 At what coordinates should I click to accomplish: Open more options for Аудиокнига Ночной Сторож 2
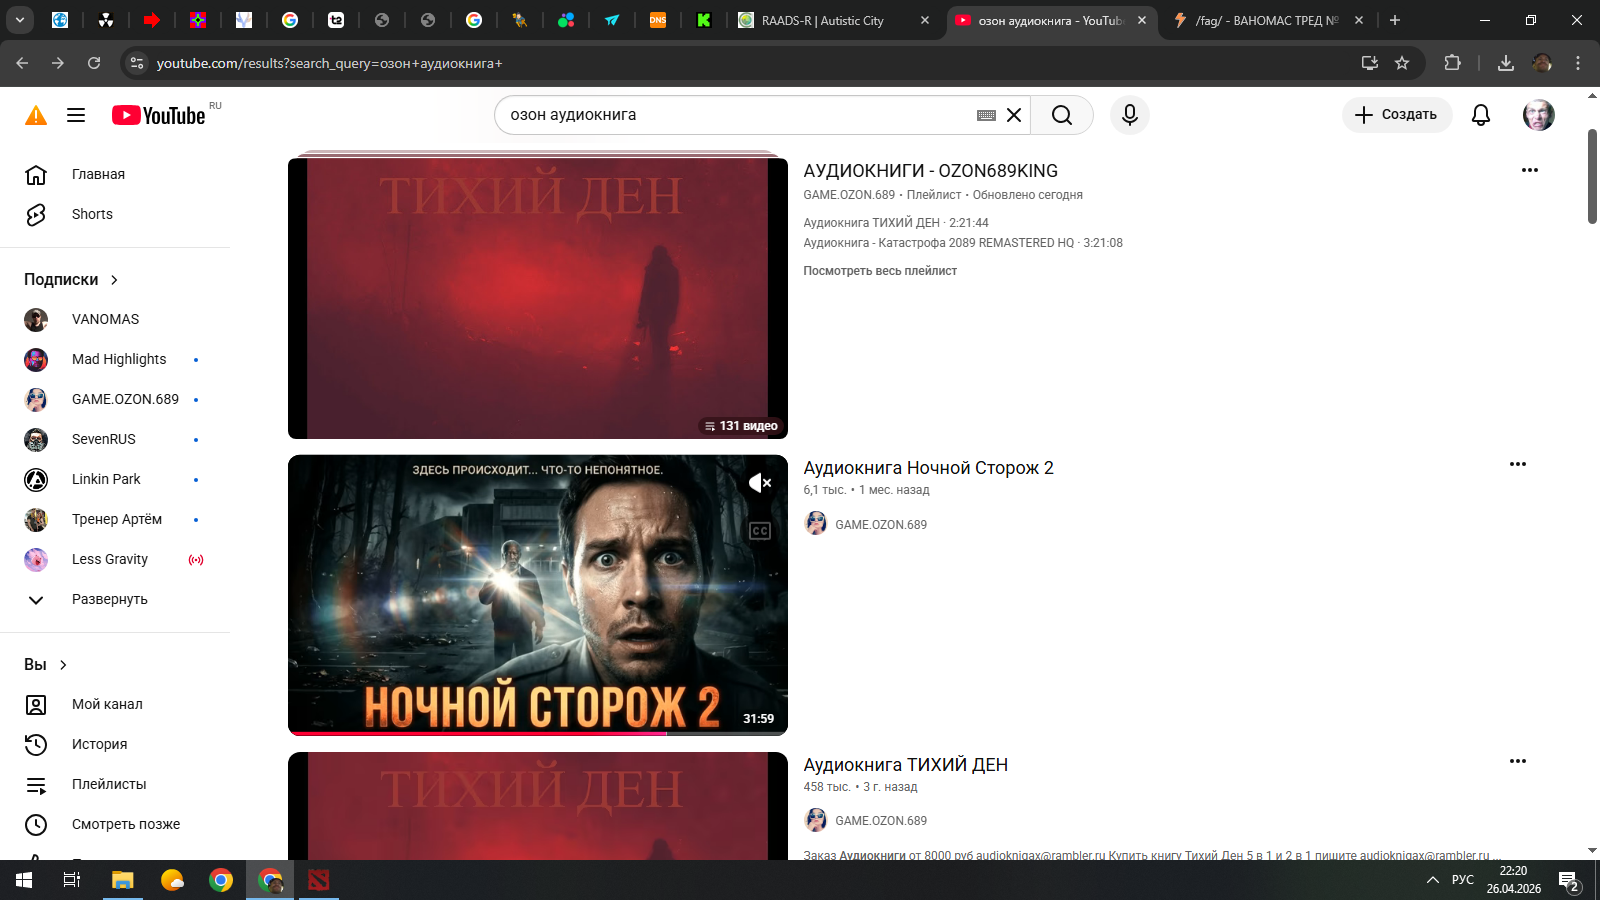pos(1518,464)
